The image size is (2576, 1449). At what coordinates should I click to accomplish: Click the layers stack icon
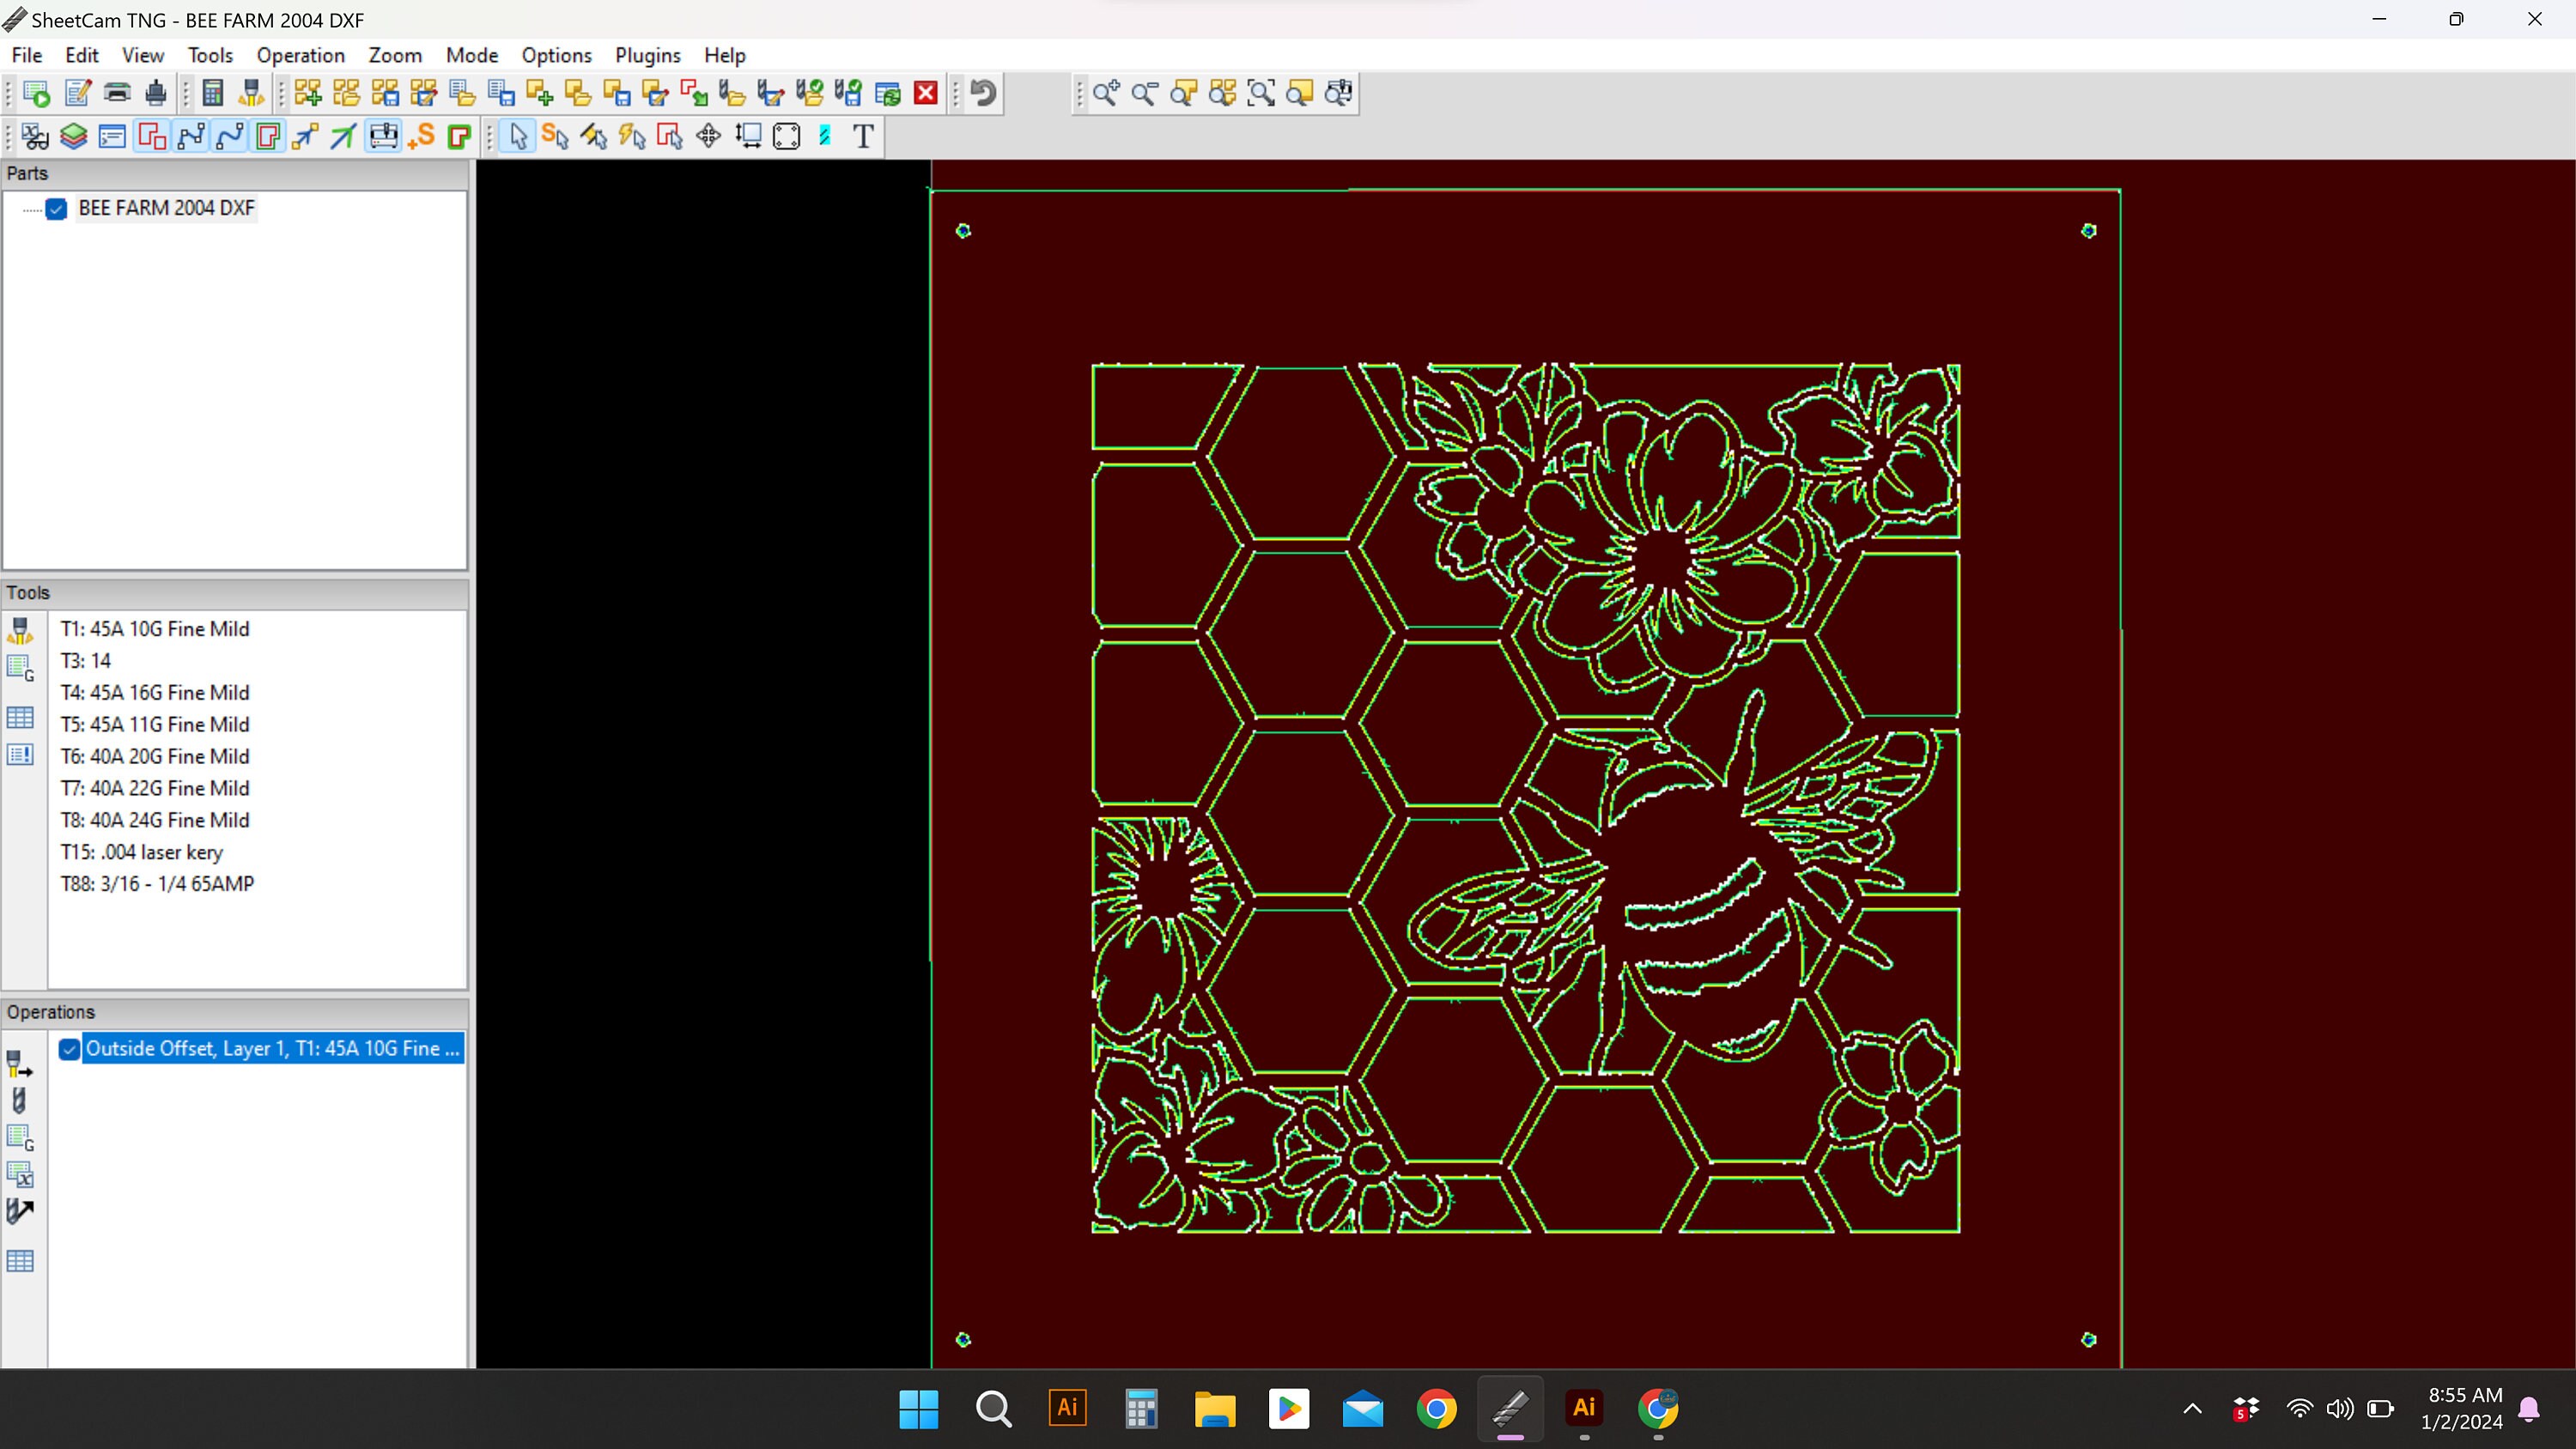pos(73,136)
